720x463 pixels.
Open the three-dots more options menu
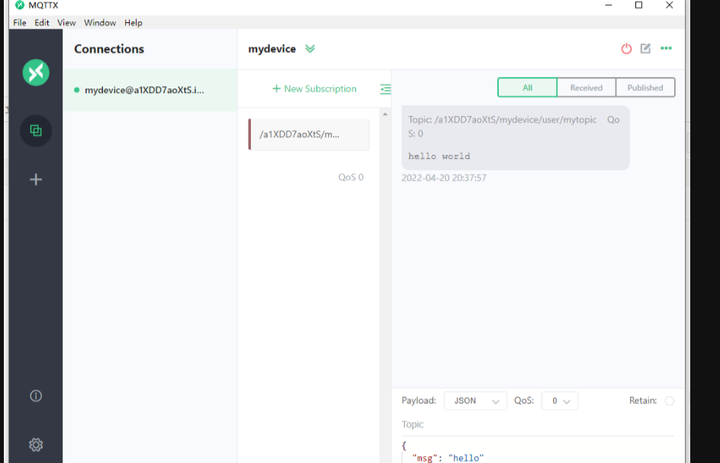(666, 48)
